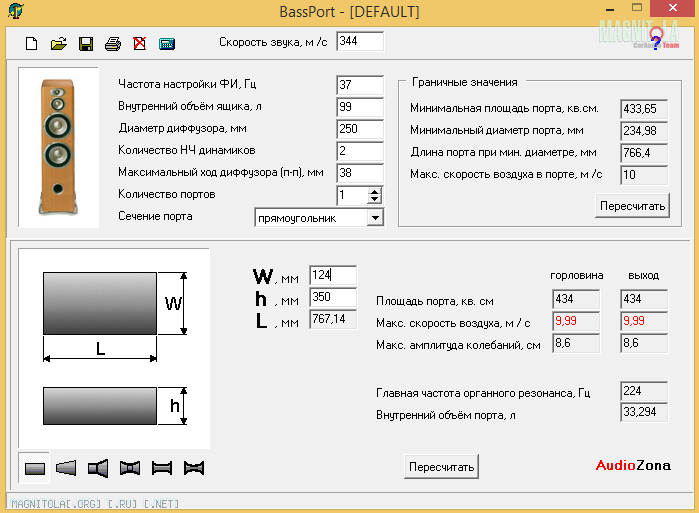Click the Скорость звука input field
The image size is (699, 513).
pos(360,41)
